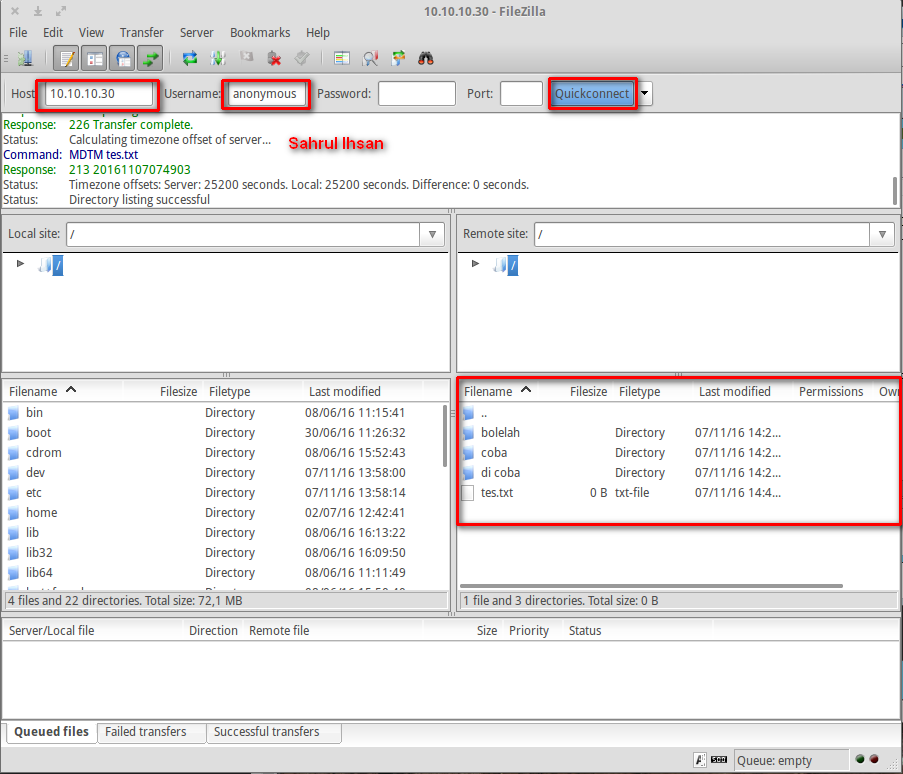Click the speed limits status icon
Screen dimensions: 903x774
[719, 760]
